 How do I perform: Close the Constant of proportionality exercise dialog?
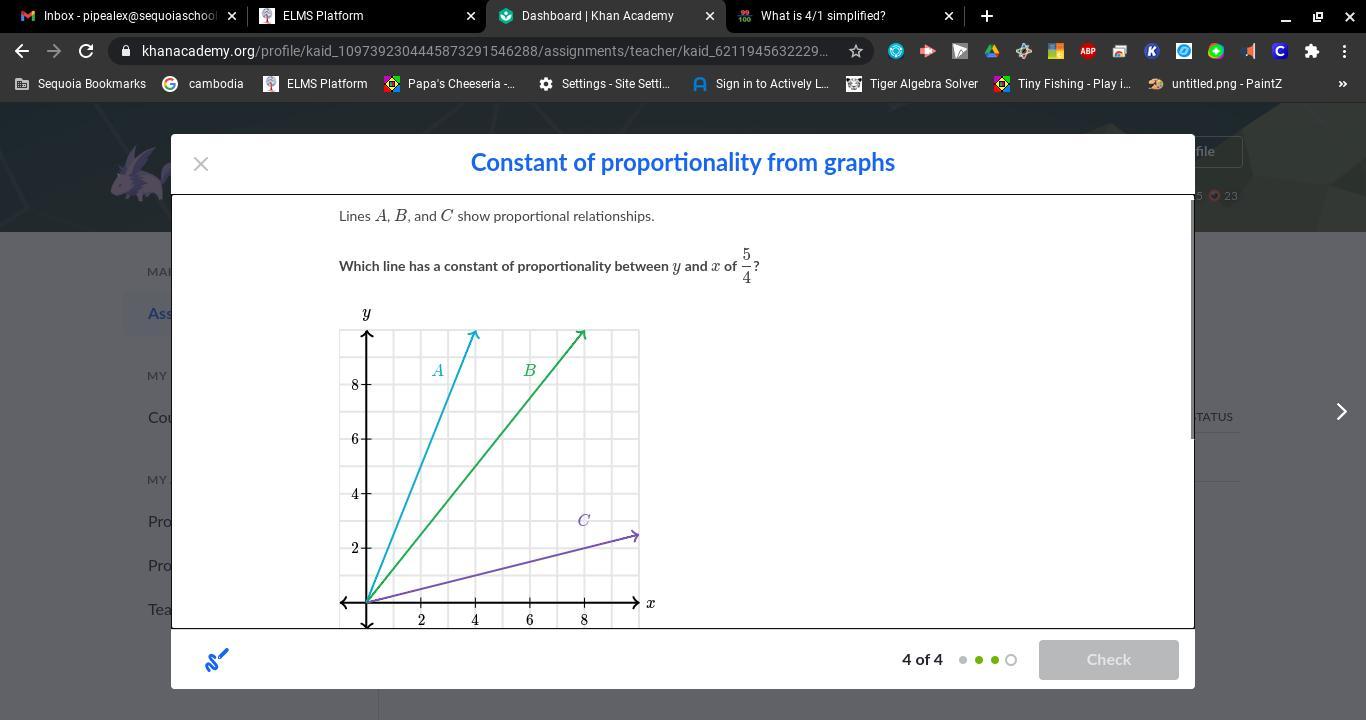(x=201, y=164)
